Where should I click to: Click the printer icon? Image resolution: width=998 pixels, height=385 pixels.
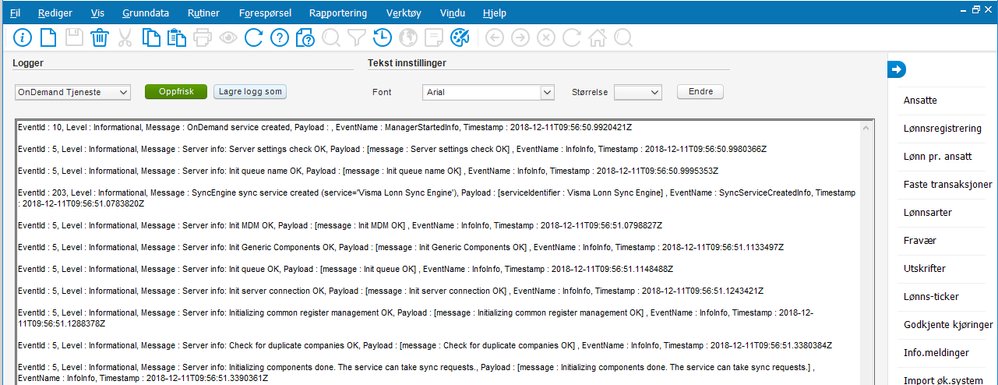click(x=202, y=38)
